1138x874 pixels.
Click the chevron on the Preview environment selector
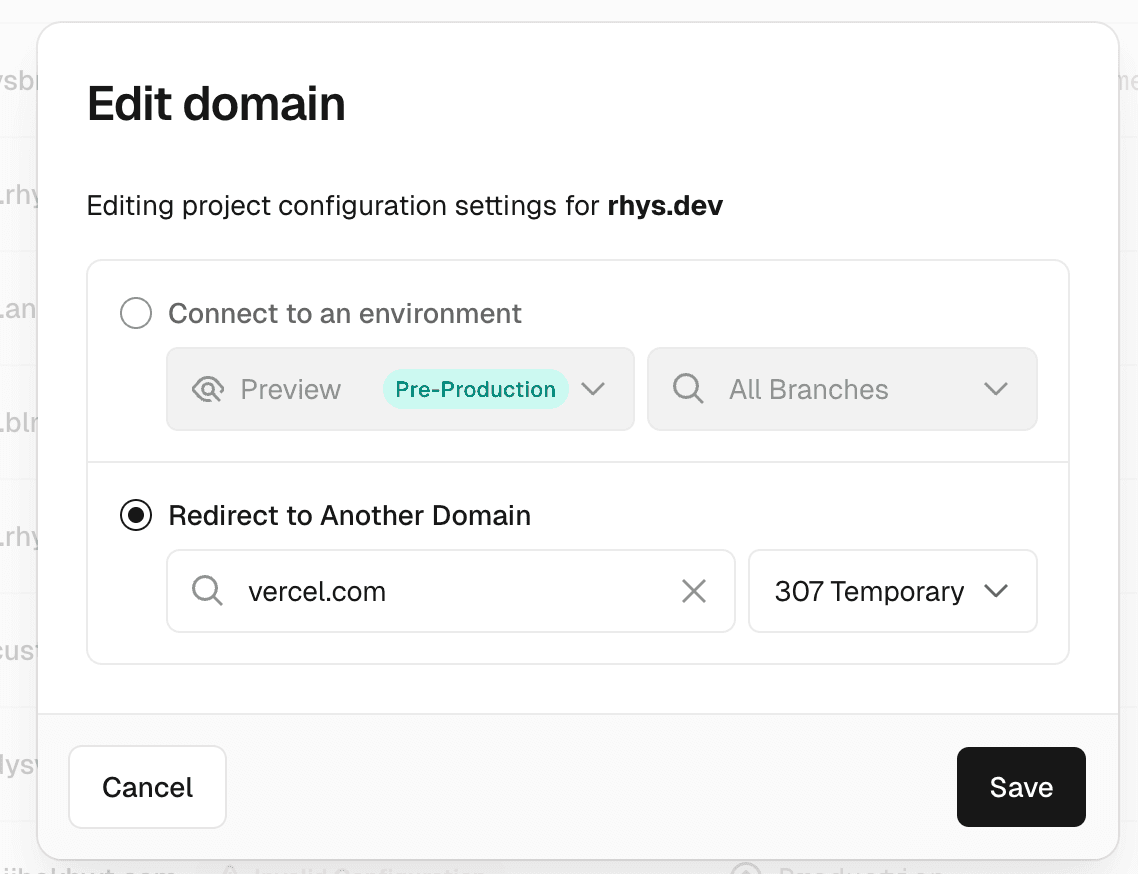pyautogui.click(x=594, y=389)
